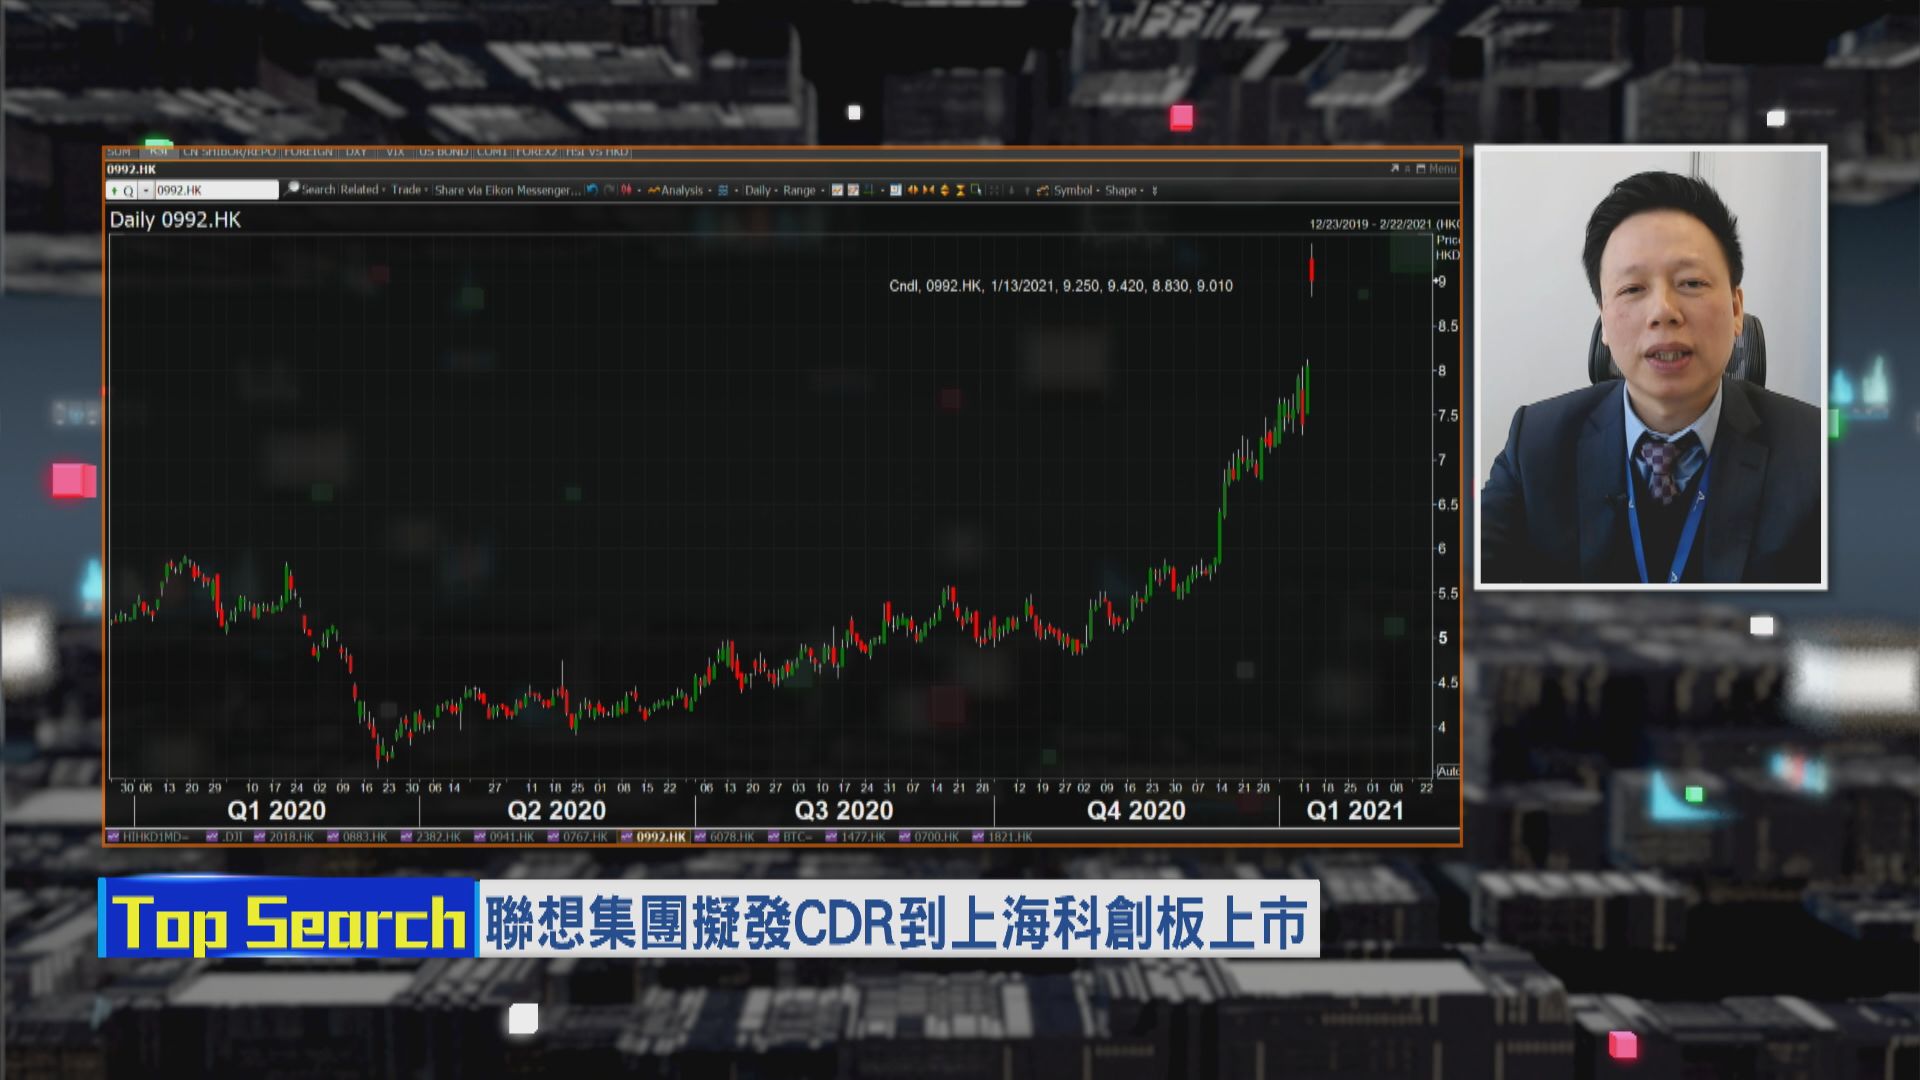Switch to the VIX tab
The height and width of the screenshot is (1080, 1920).
395,152
